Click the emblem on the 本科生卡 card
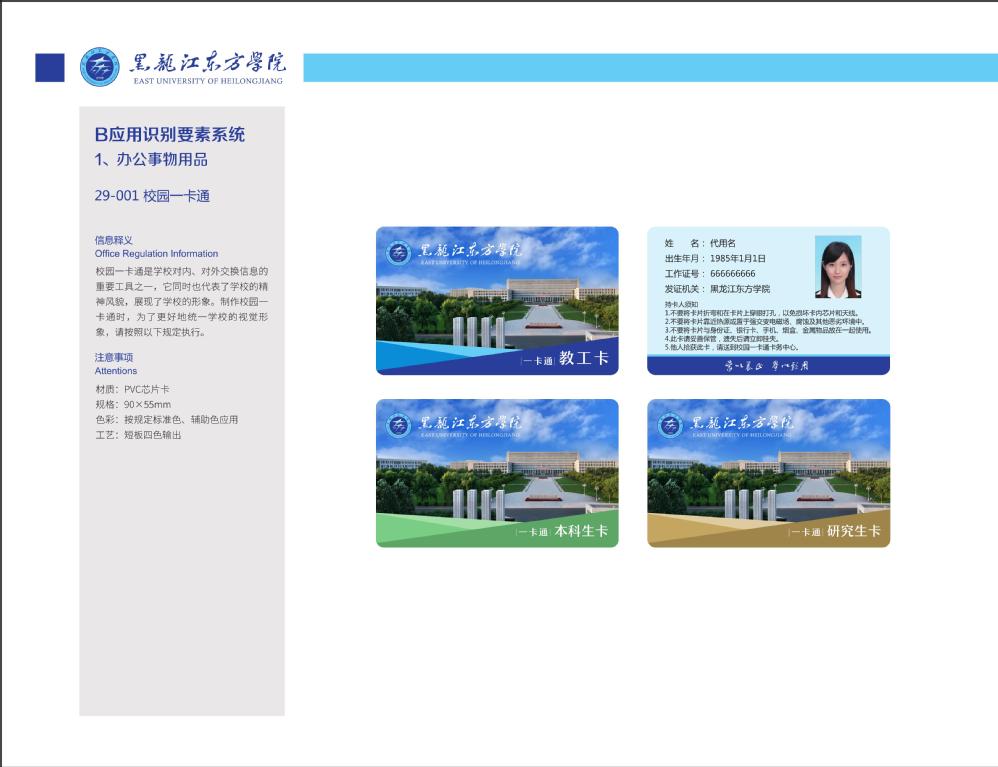Viewport: 998px width, 767px height. [399, 425]
